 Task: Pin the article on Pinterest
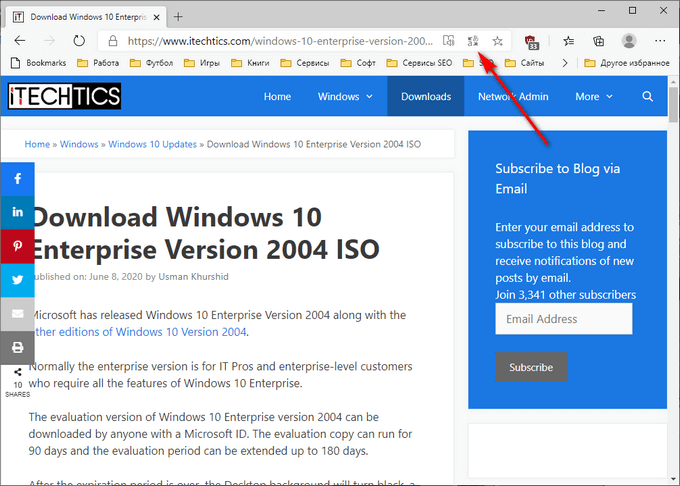click(x=17, y=246)
